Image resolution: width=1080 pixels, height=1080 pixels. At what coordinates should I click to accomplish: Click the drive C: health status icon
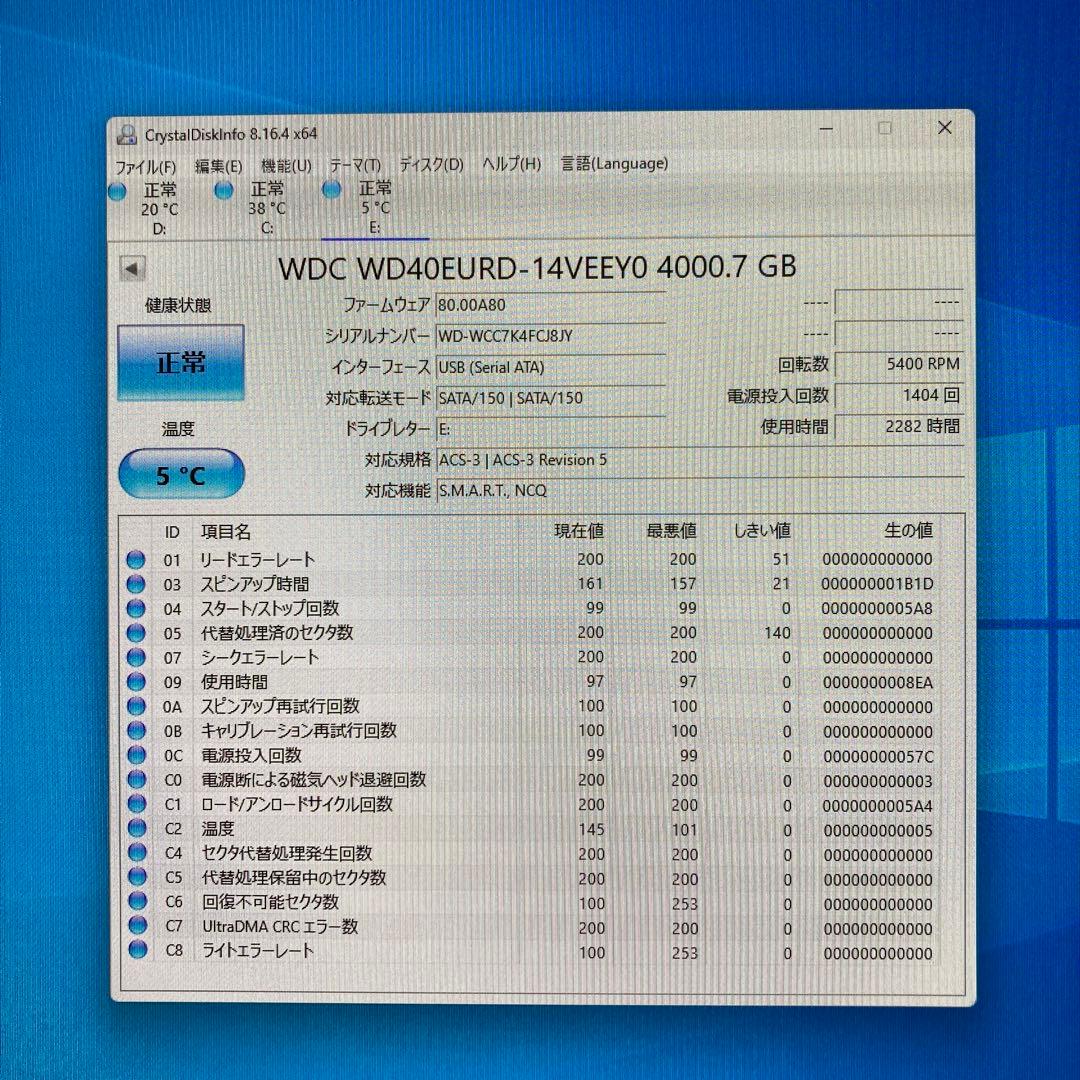pyautogui.click(x=224, y=190)
